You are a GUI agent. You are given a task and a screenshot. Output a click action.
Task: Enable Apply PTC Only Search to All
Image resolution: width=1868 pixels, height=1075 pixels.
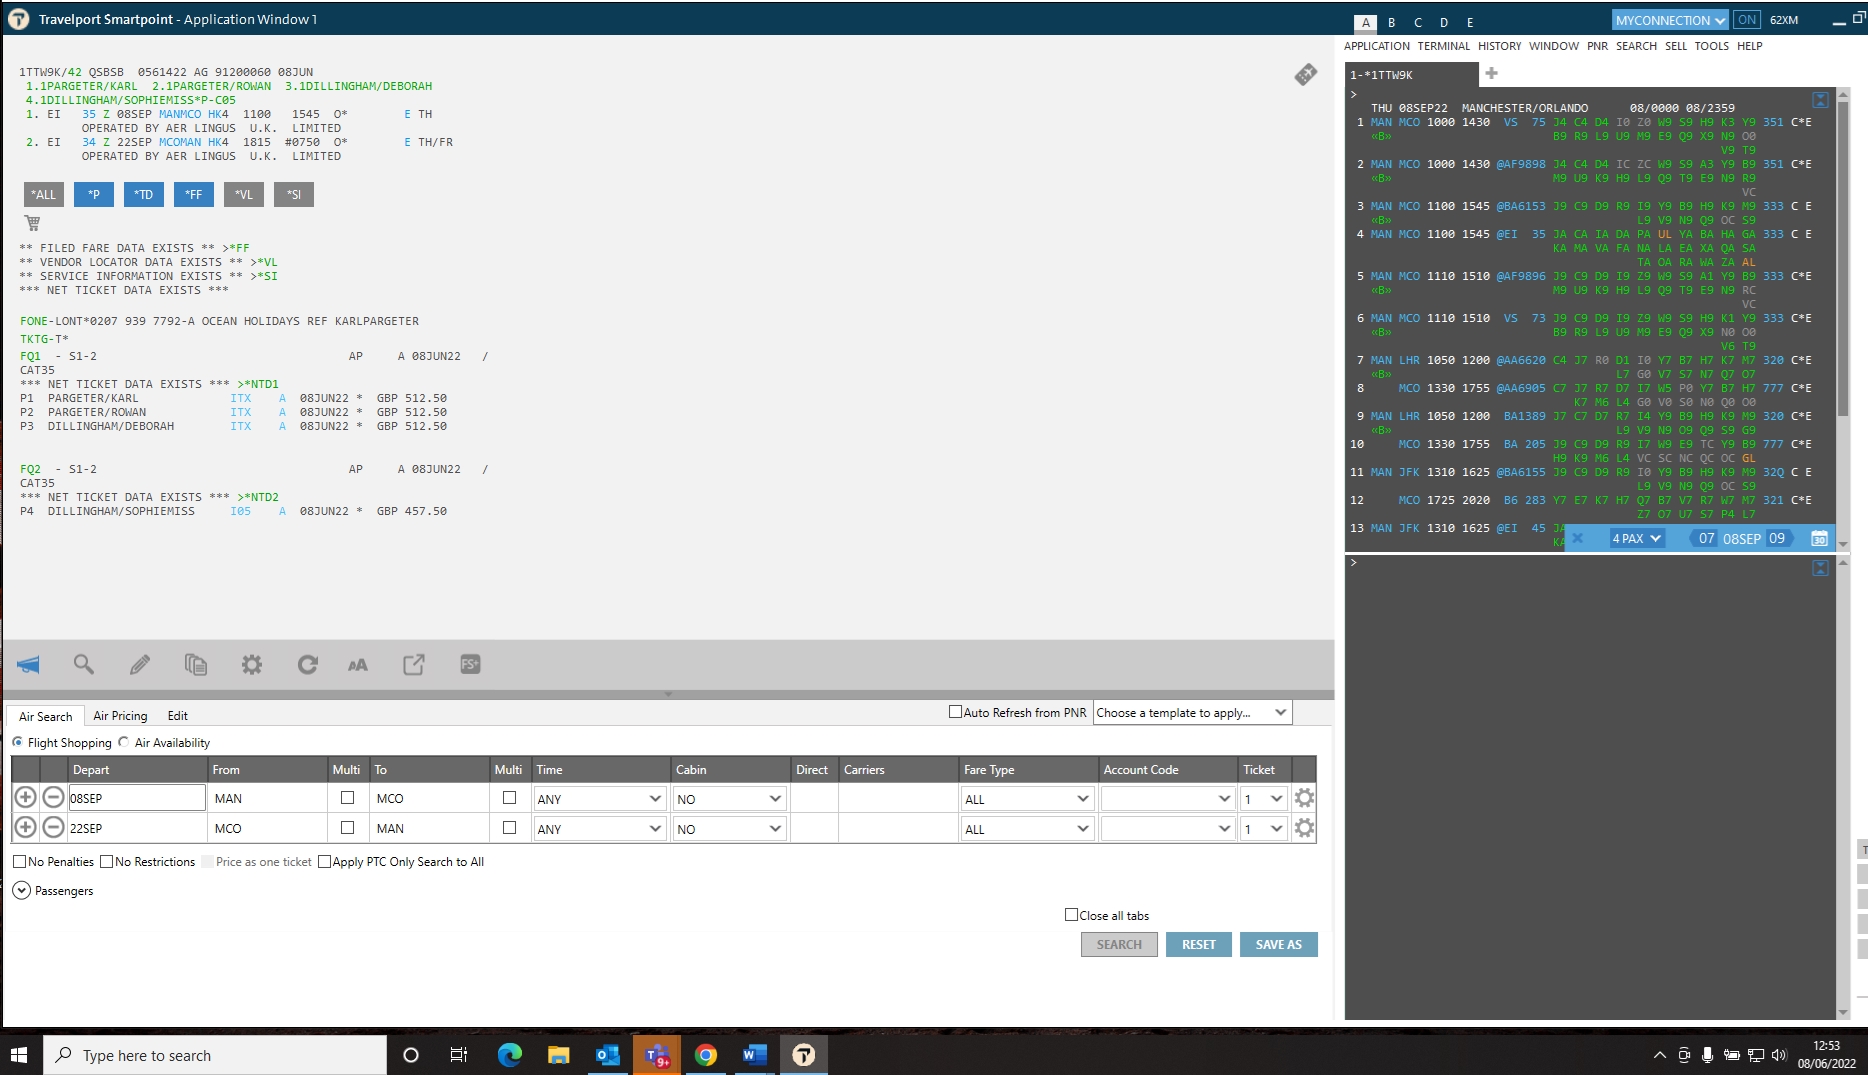click(324, 861)
